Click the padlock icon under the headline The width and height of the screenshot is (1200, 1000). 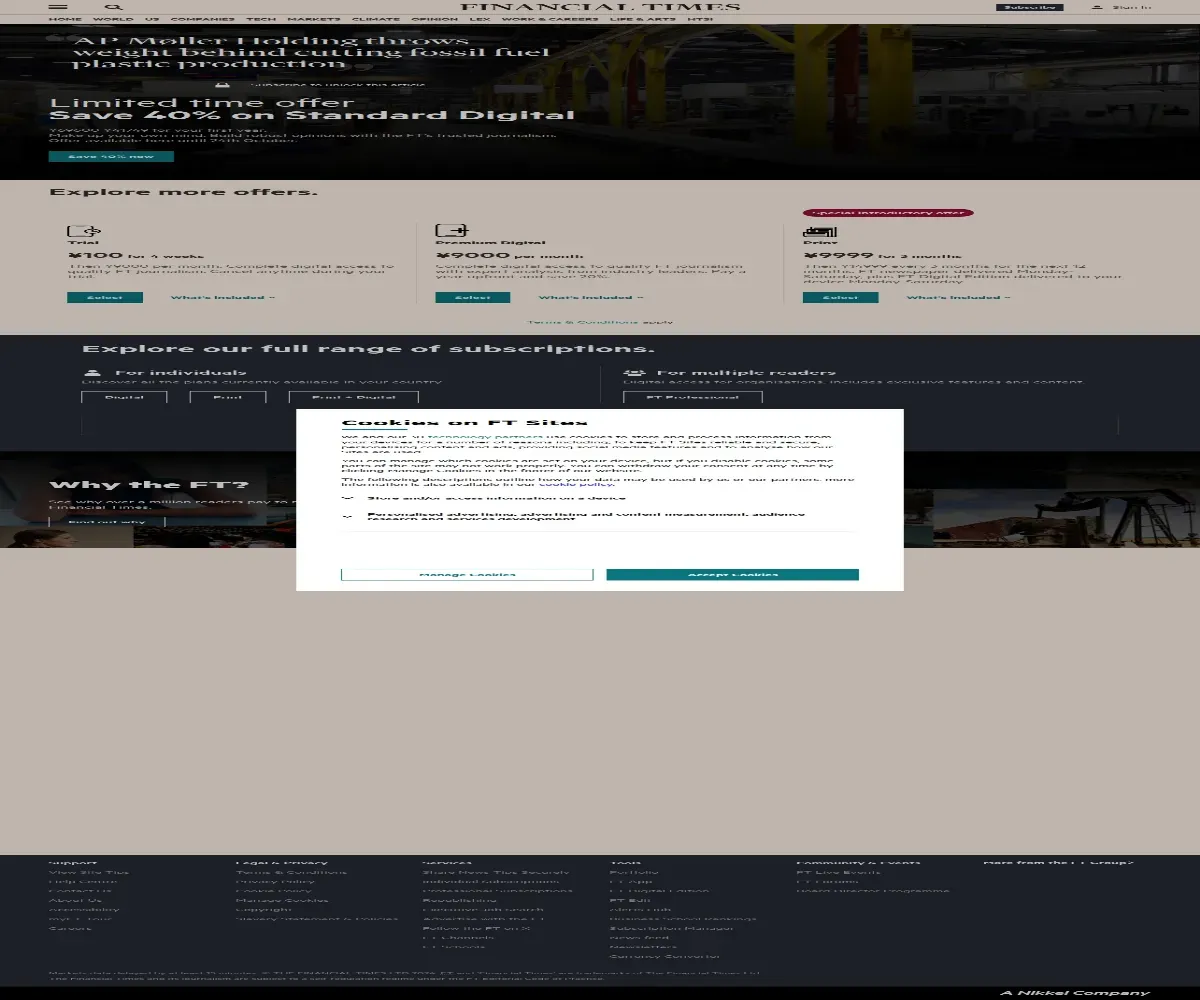[x=222, y=86]
